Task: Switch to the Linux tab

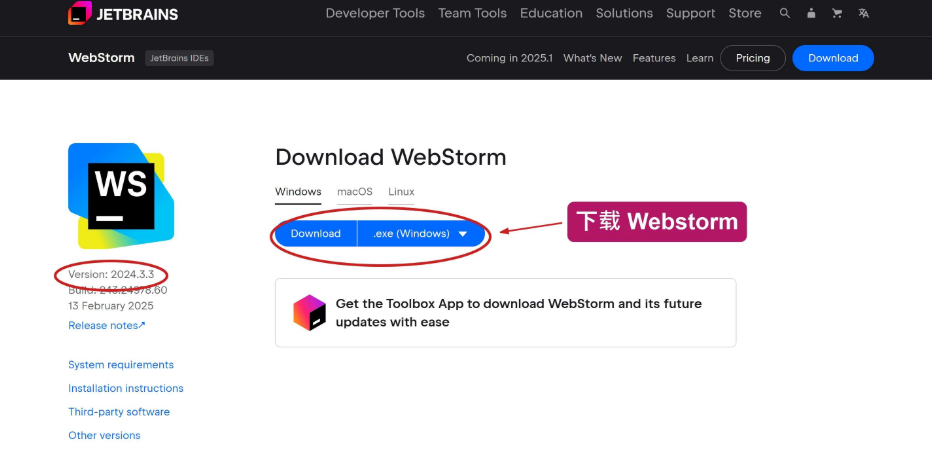Action: point(401,192)
